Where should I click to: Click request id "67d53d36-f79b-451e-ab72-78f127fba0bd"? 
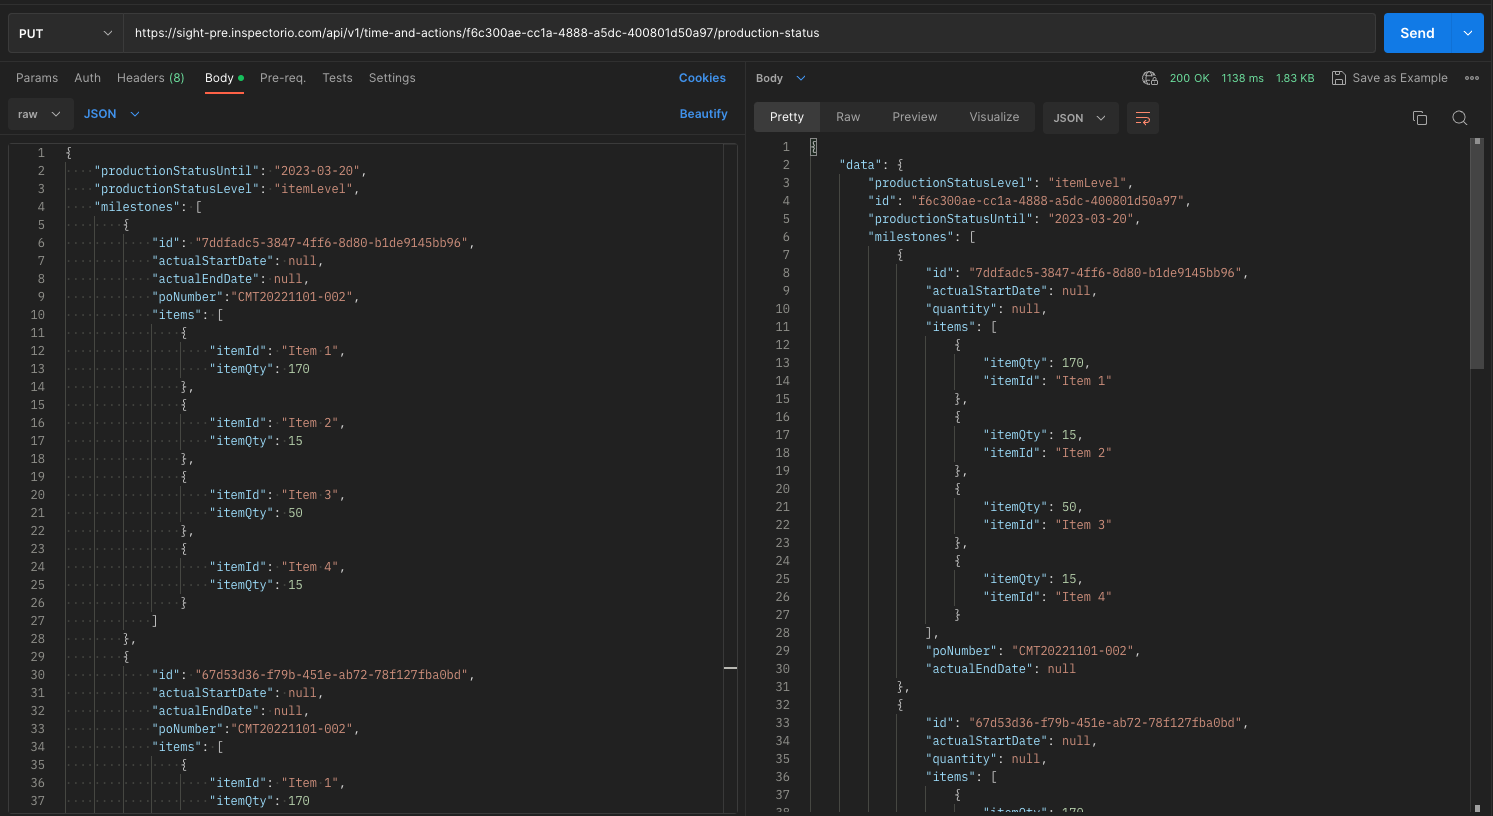click(331, 675)
